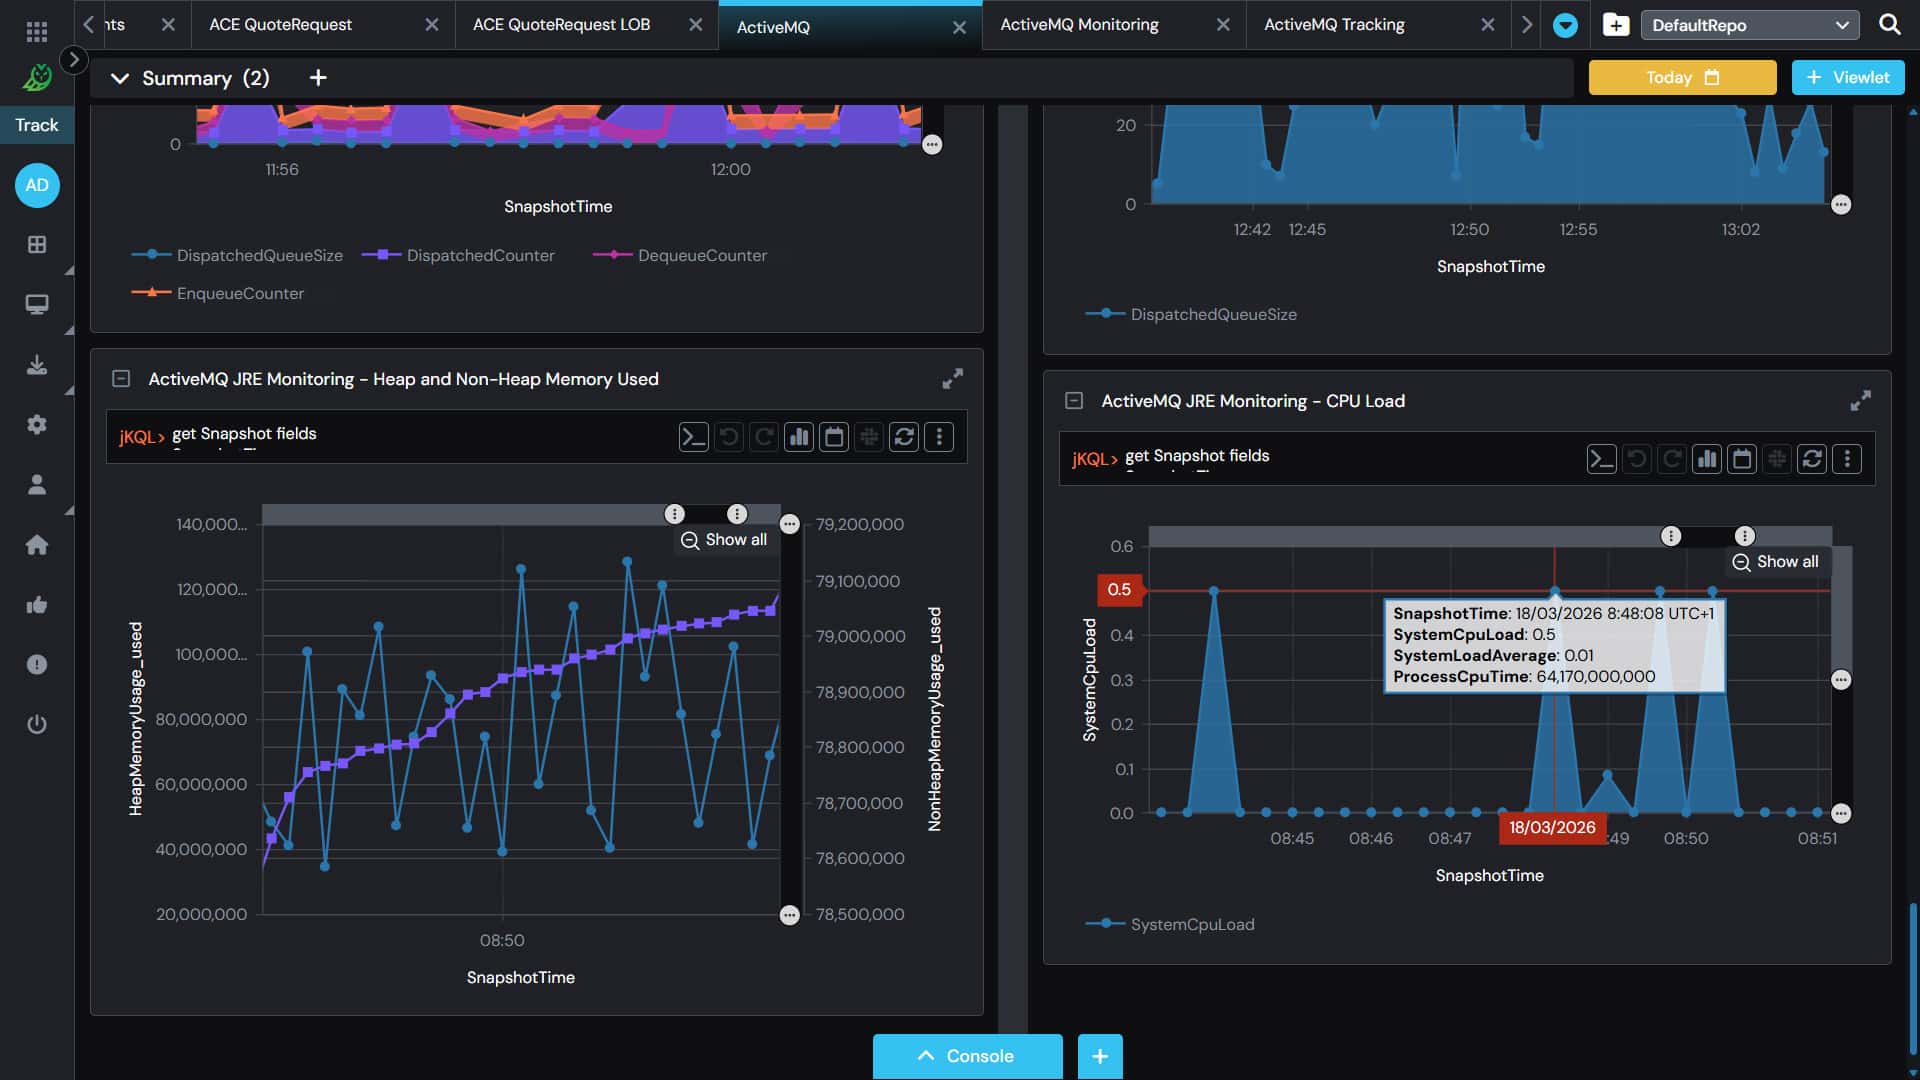
Task: Click Show all to reset CPU Load zoom
Action: click(1776, 562)
